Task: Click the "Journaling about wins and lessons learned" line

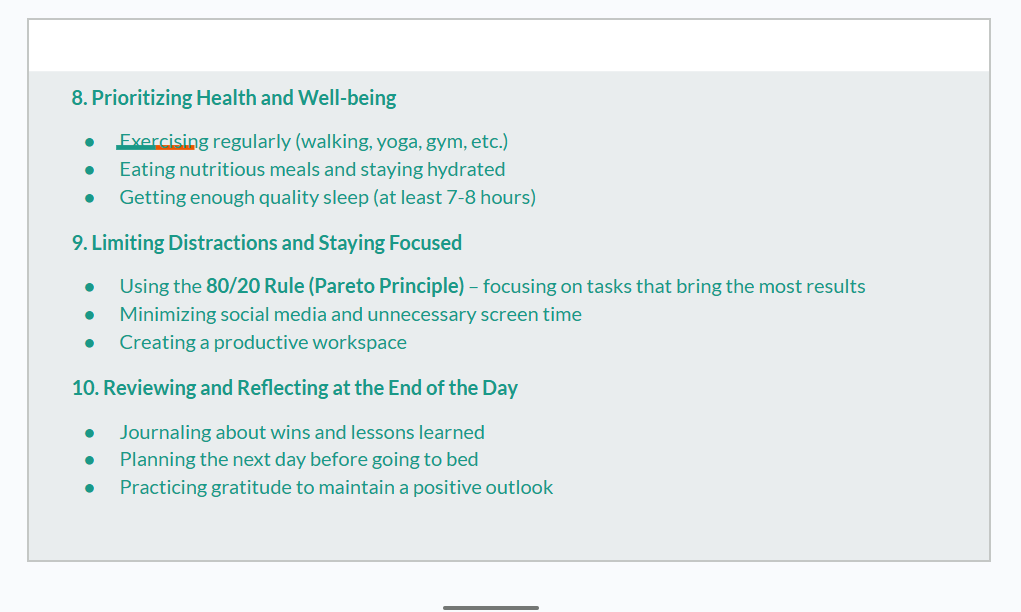Action: [302, 432]
